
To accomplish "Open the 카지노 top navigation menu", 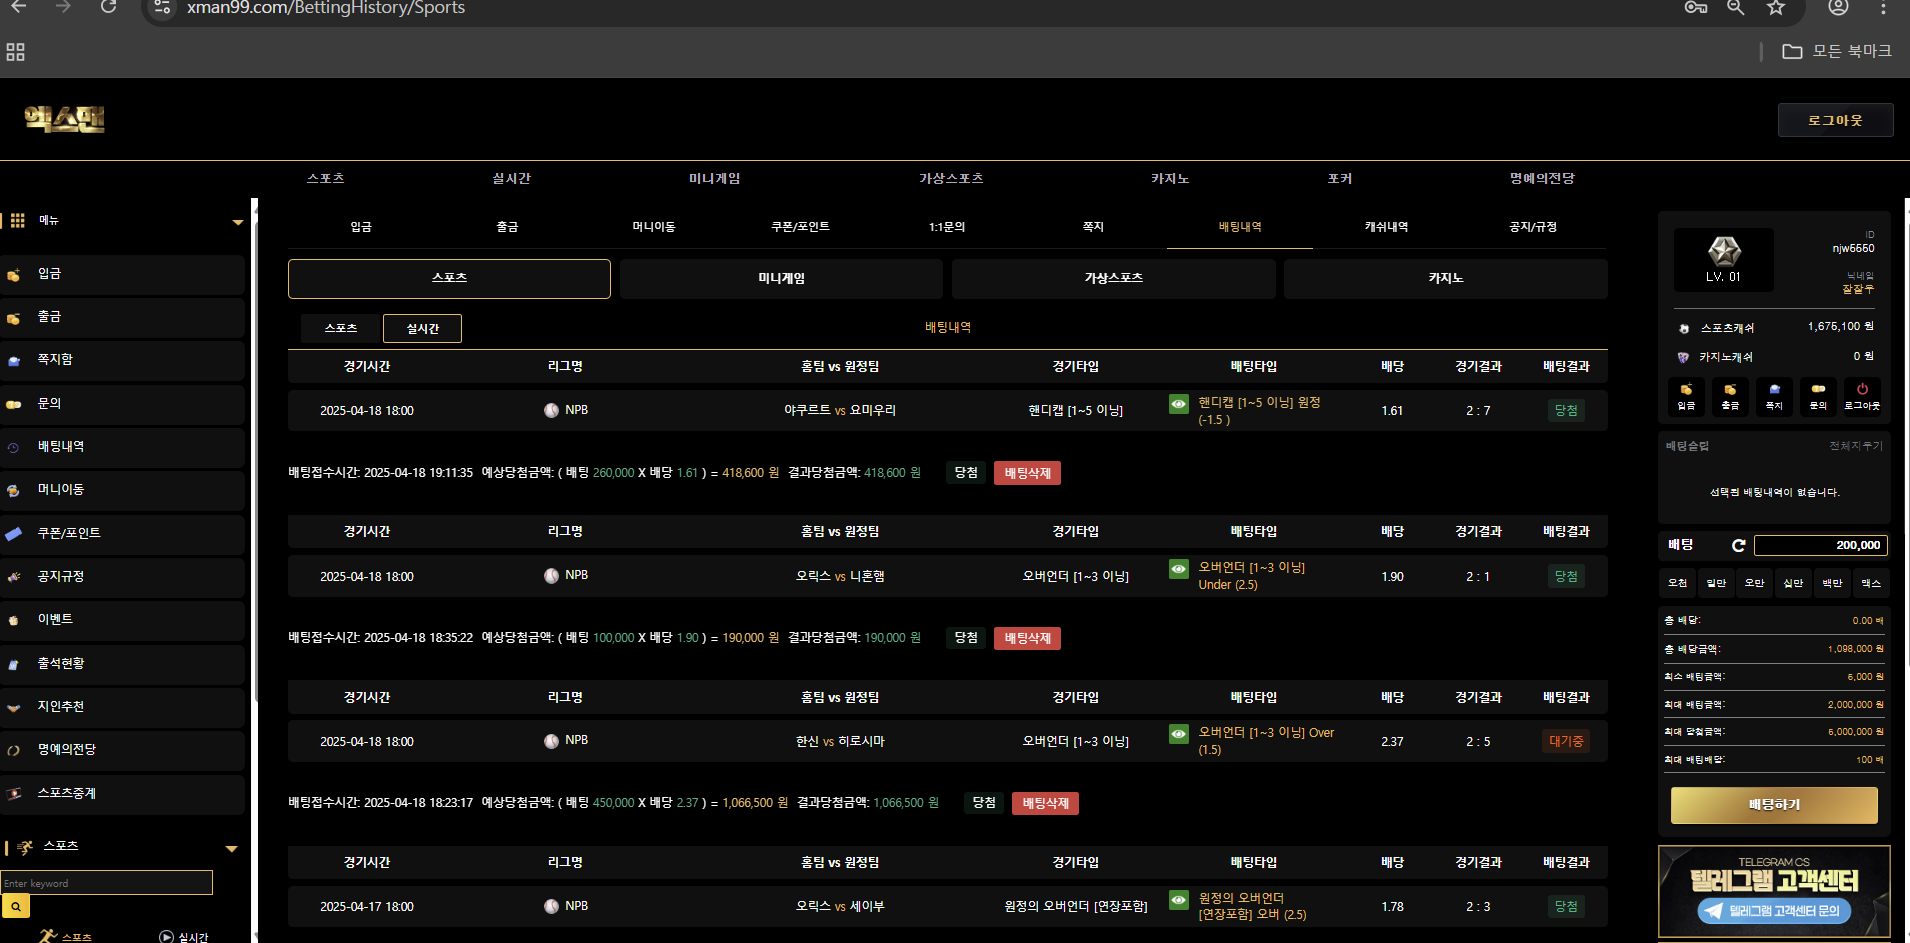I will (1169, 179).
